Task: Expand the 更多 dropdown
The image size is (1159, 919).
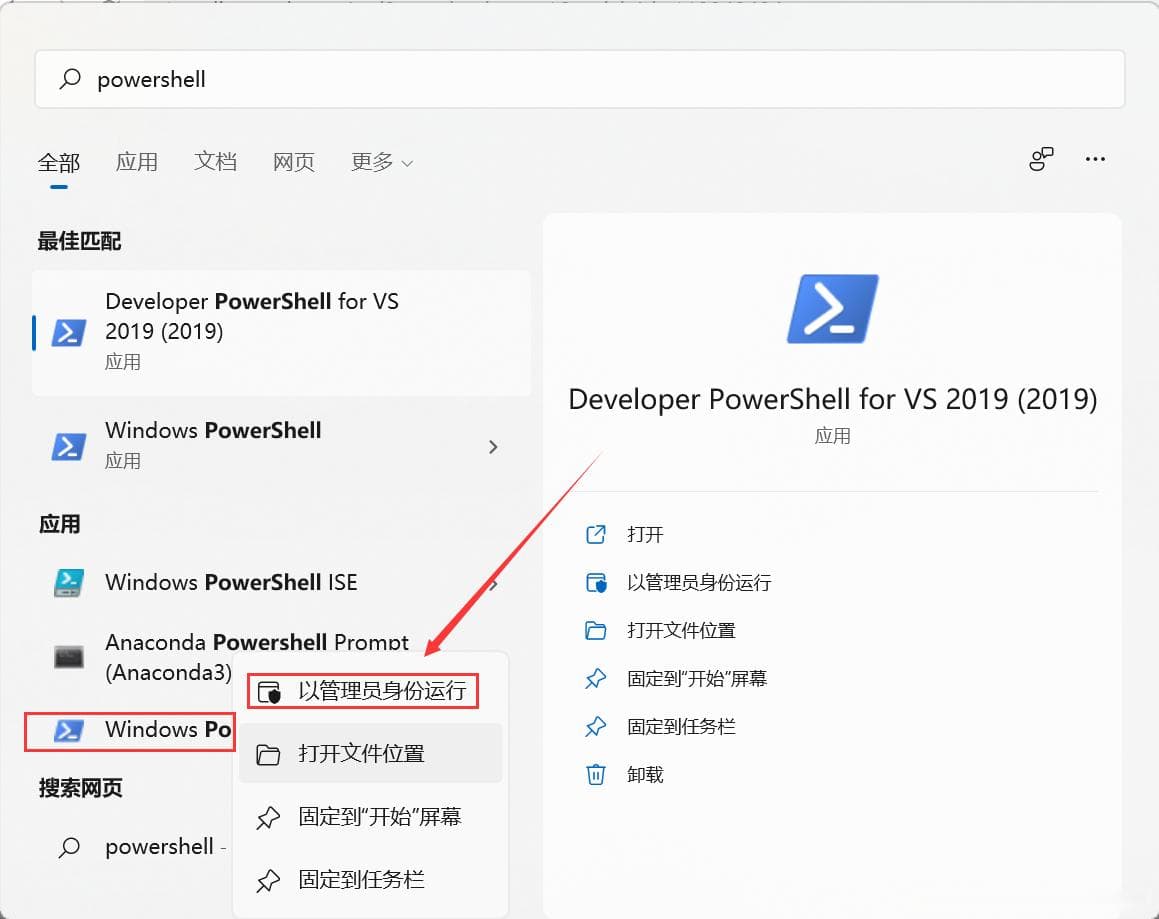Action: [381, 162]
